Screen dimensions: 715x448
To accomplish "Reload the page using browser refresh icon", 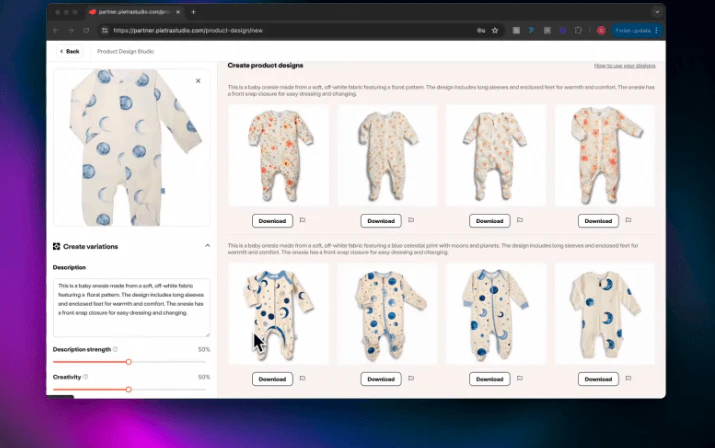I will [x=86, y=31].
